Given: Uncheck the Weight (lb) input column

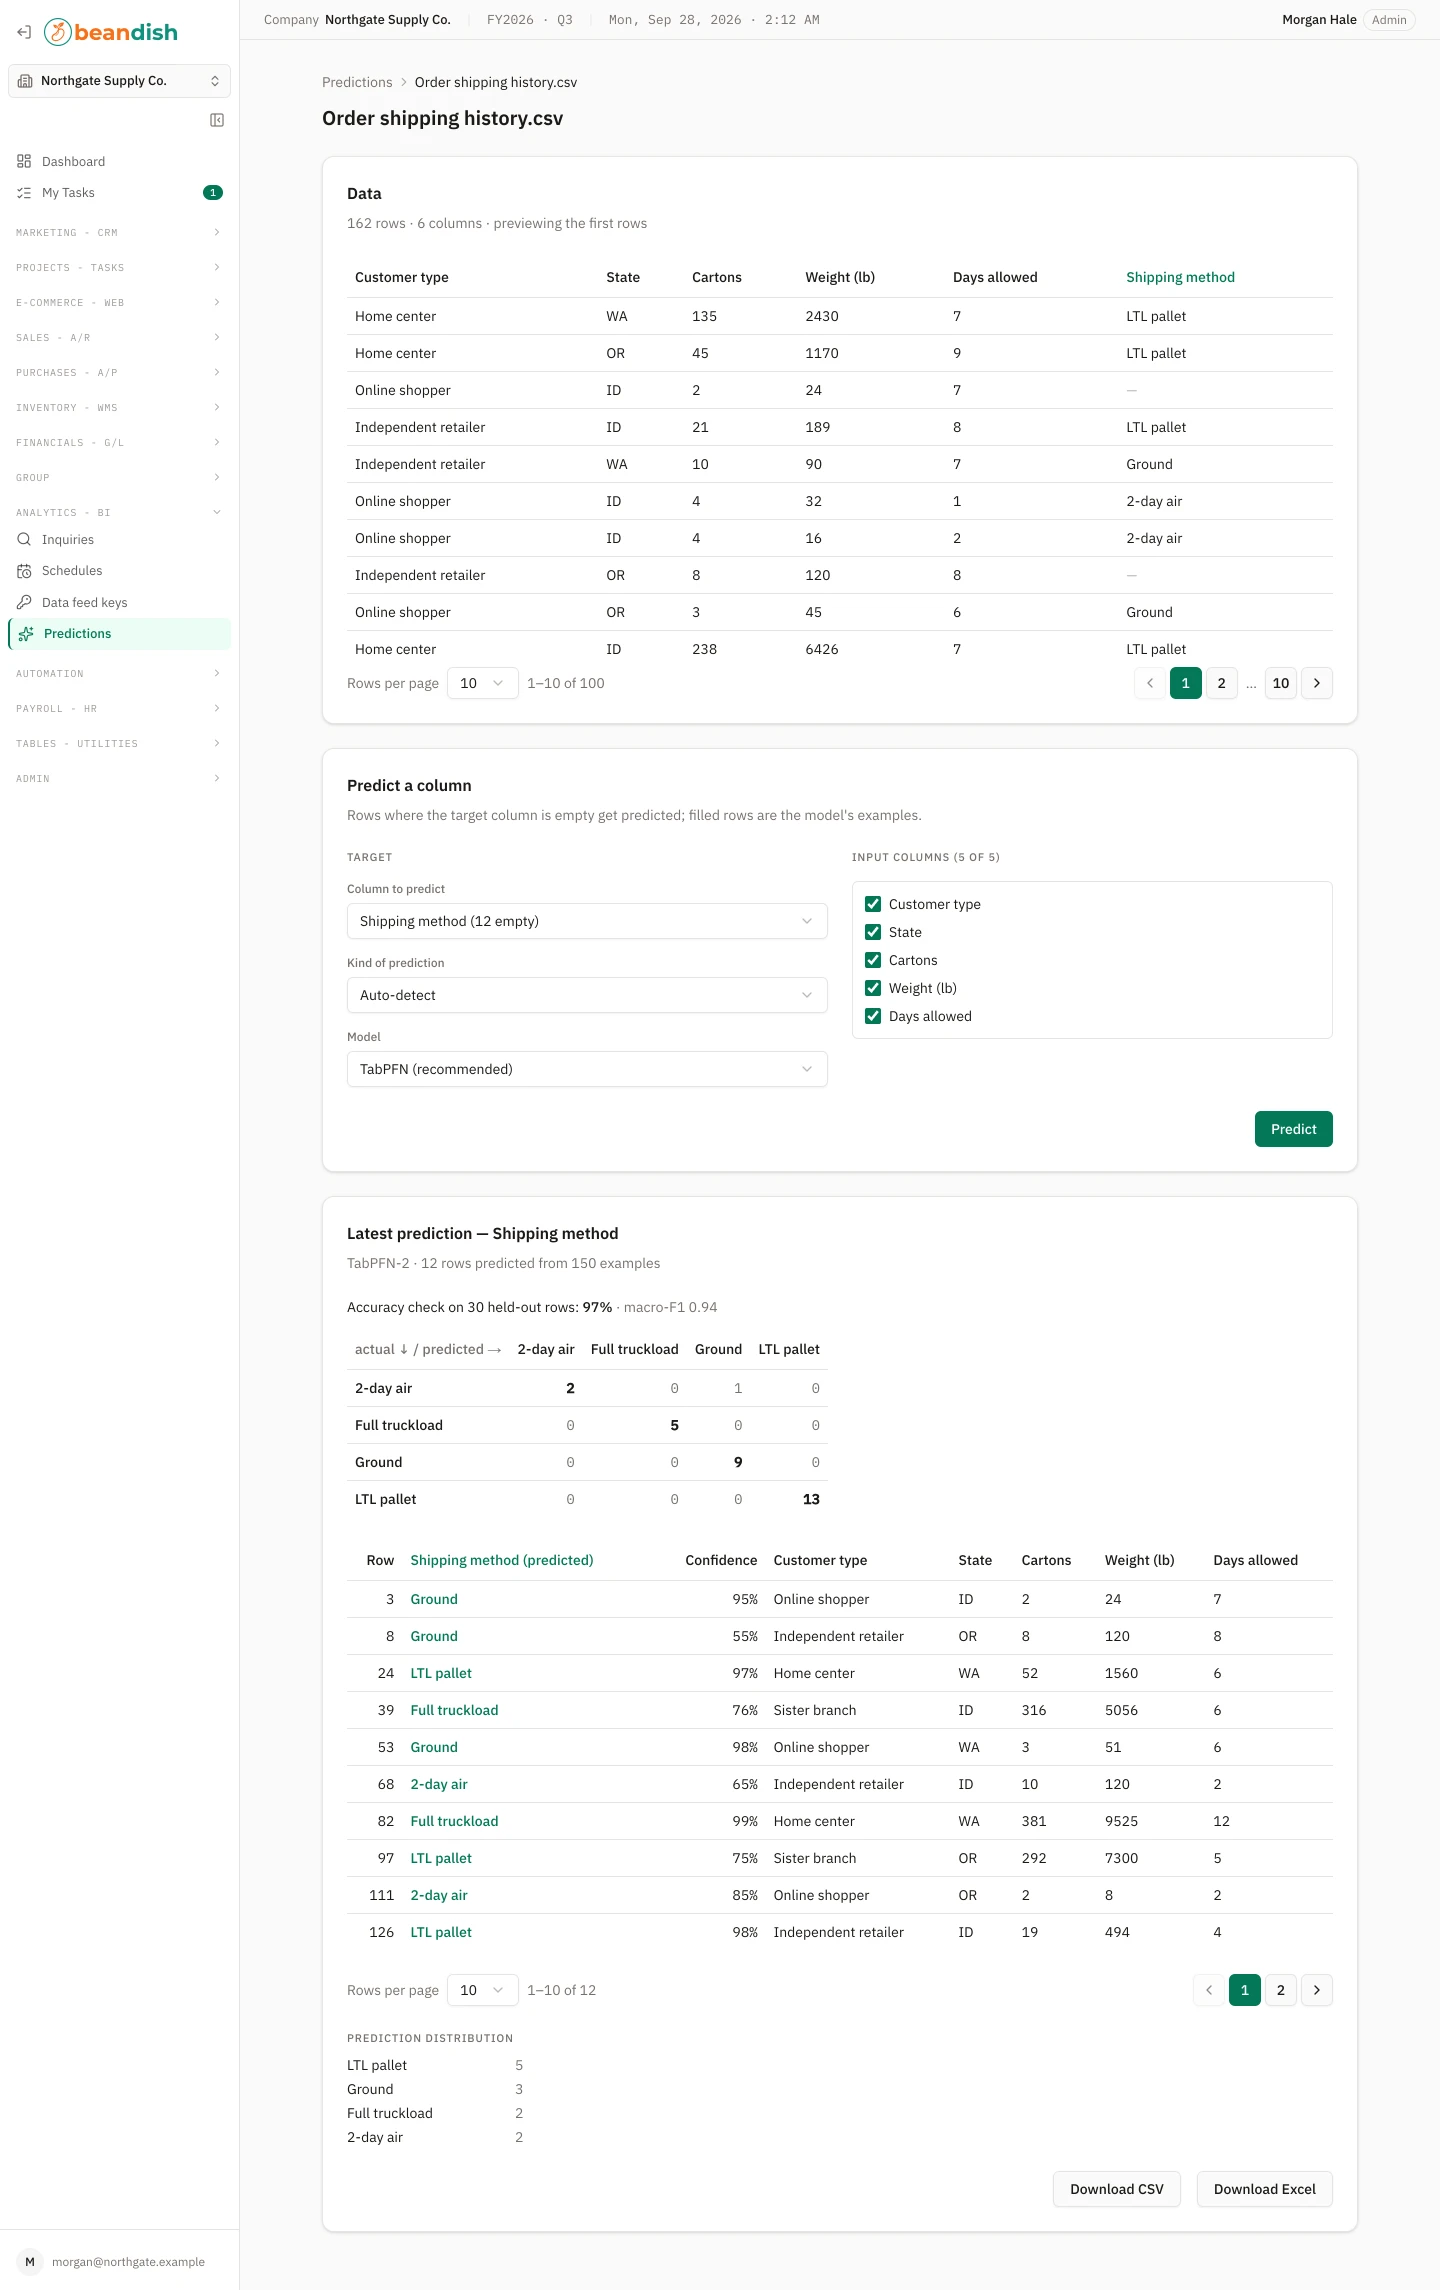Looking at the screenshot, I should pos(873,988).
